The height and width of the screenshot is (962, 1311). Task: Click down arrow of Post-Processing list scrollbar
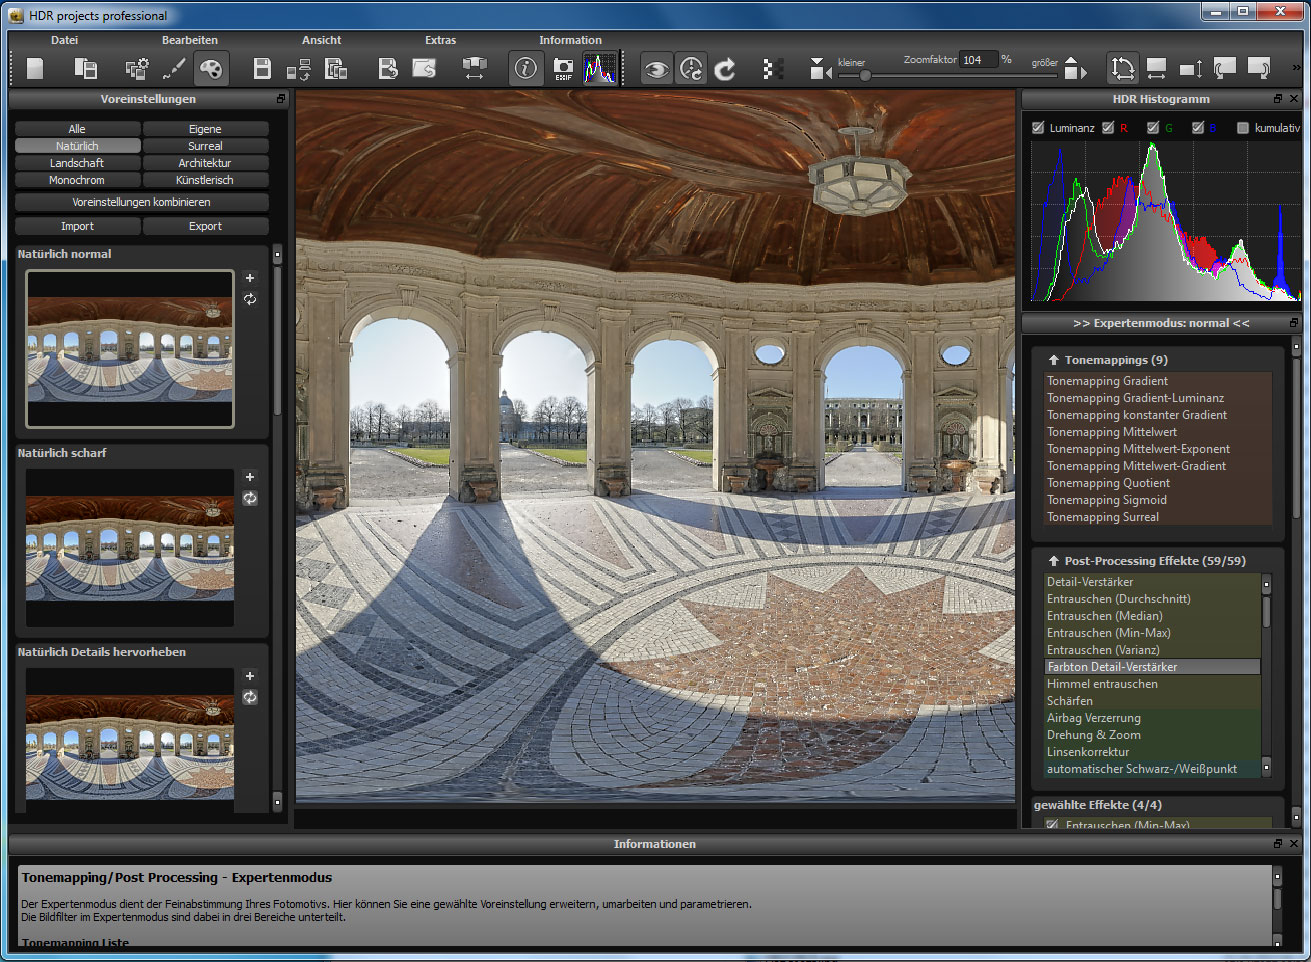pos(1266,767)
